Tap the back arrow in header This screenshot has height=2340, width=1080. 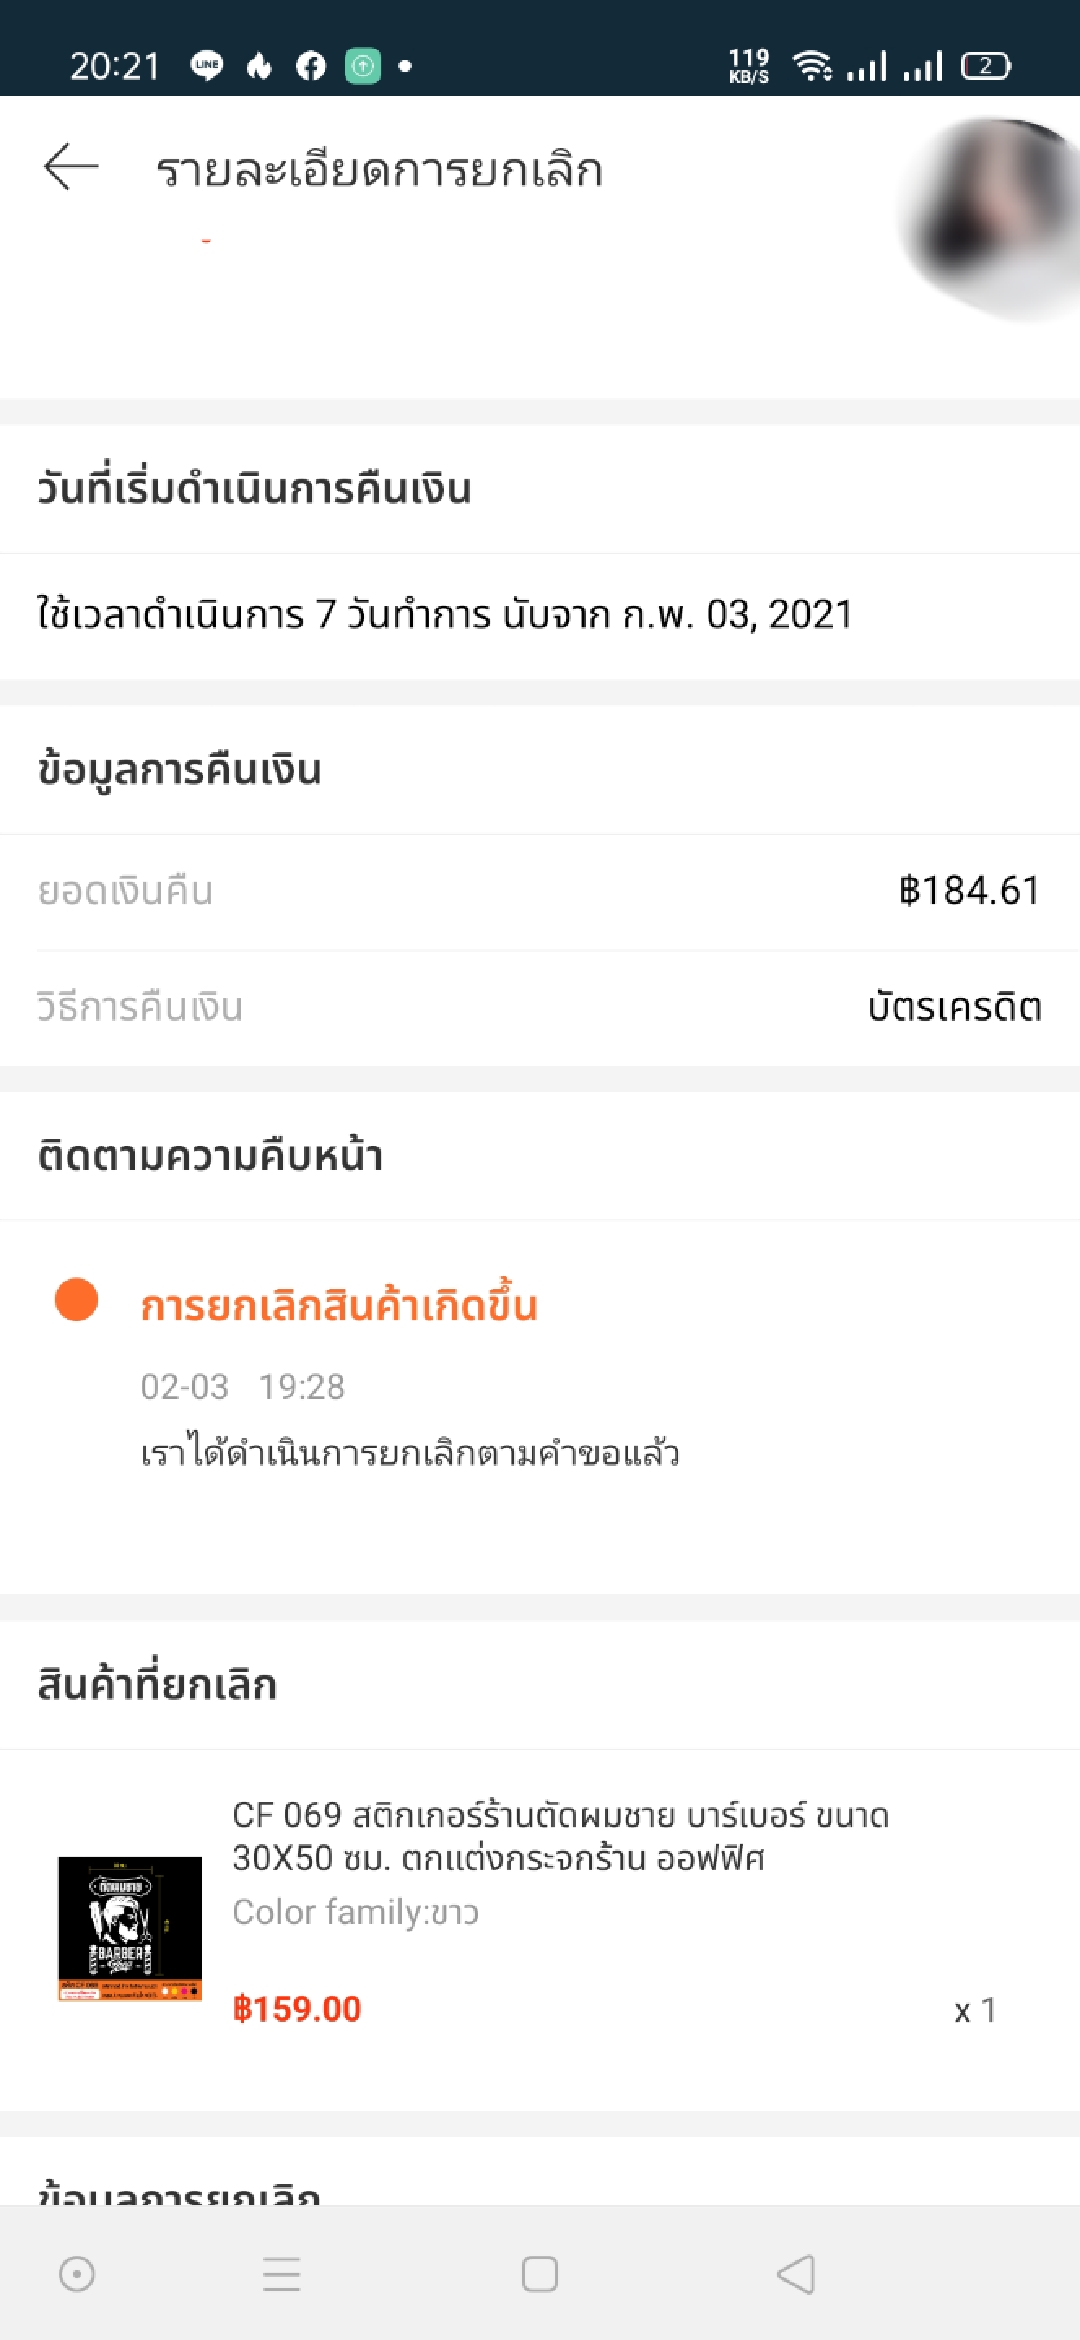pyautogui.click(x=71, y=166)
